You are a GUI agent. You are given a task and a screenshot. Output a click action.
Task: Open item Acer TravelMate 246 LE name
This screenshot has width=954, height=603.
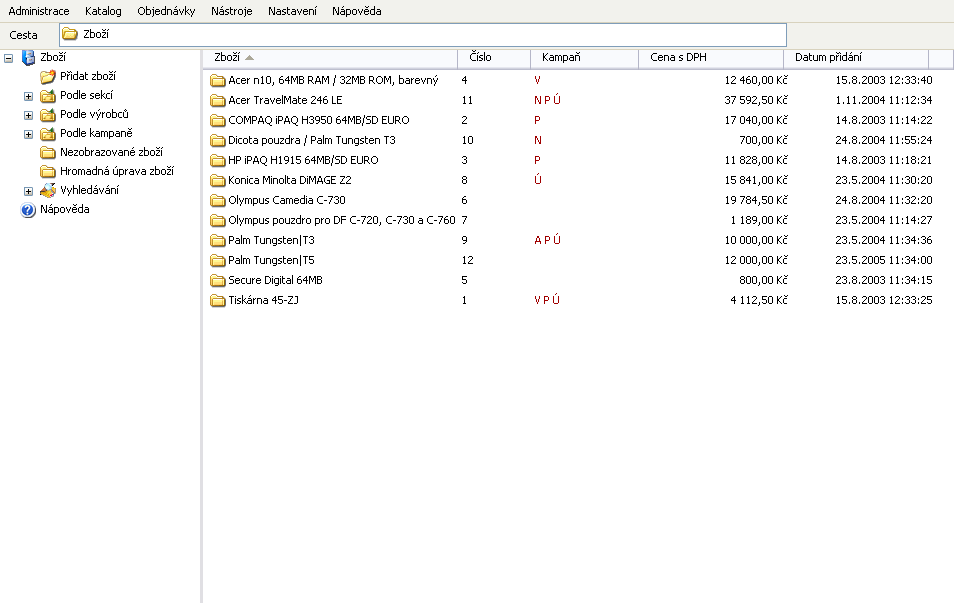point(285,100)
